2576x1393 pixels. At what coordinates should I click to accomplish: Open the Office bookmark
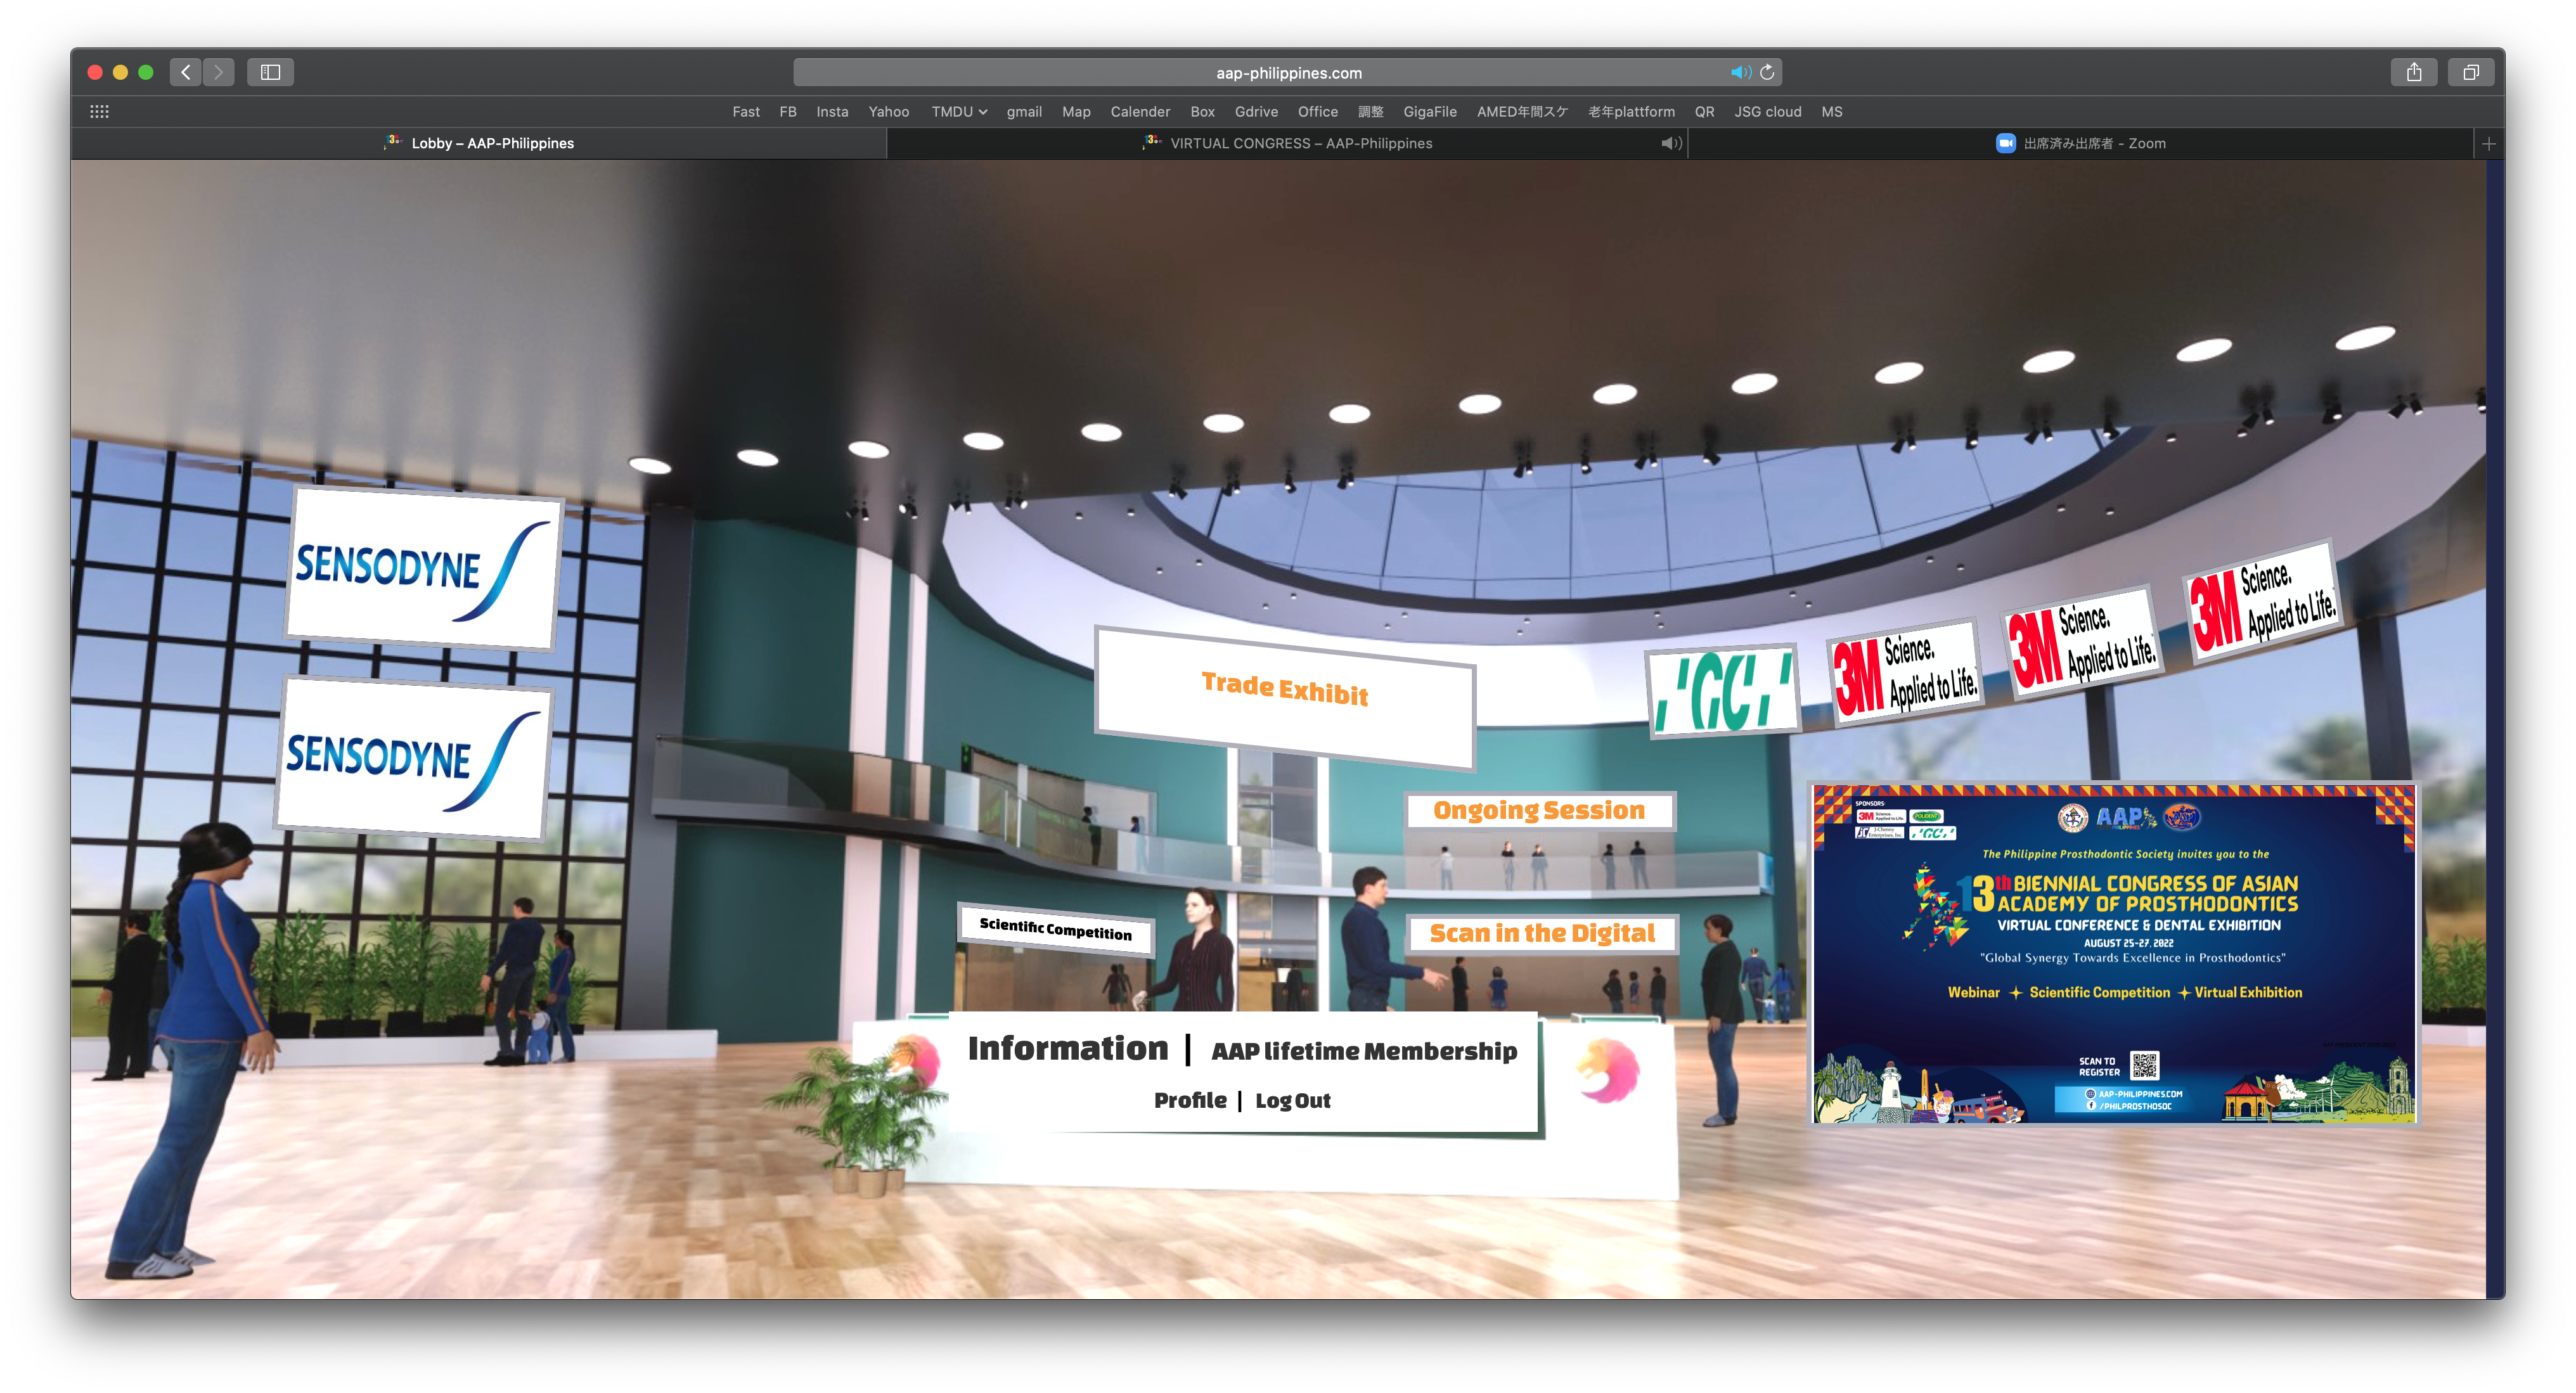coord(1318,112)
